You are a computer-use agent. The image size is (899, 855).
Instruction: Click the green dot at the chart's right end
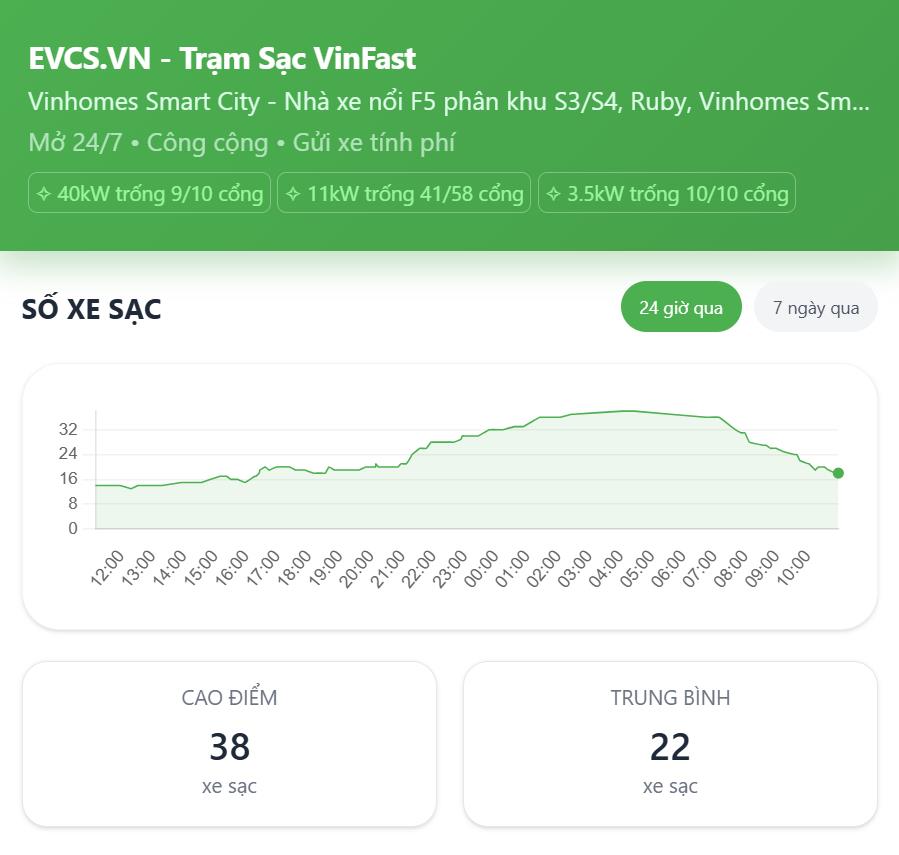(x=836, y=472)
